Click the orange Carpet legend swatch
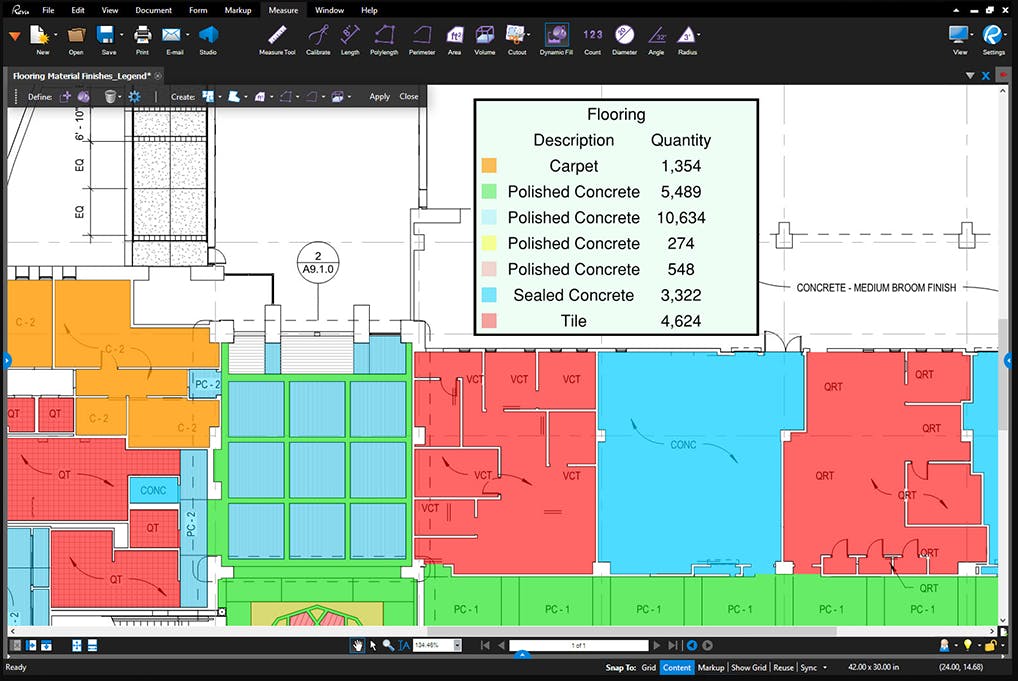The image size is (1018, 681). pyautogui.click(x=489, y=166)
